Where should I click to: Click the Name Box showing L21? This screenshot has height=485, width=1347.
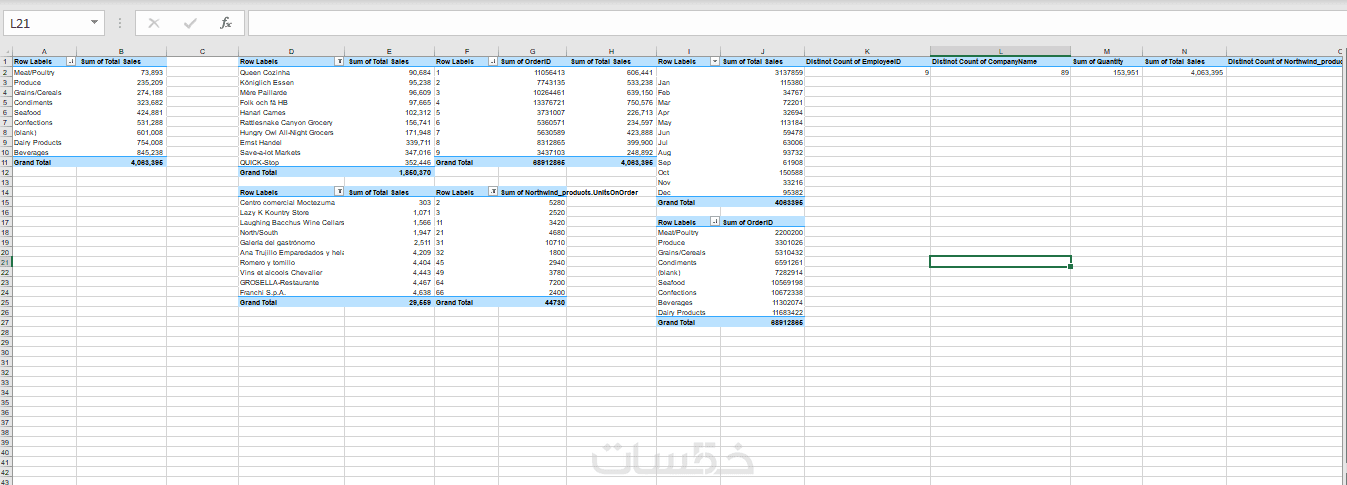click(46, 22)
